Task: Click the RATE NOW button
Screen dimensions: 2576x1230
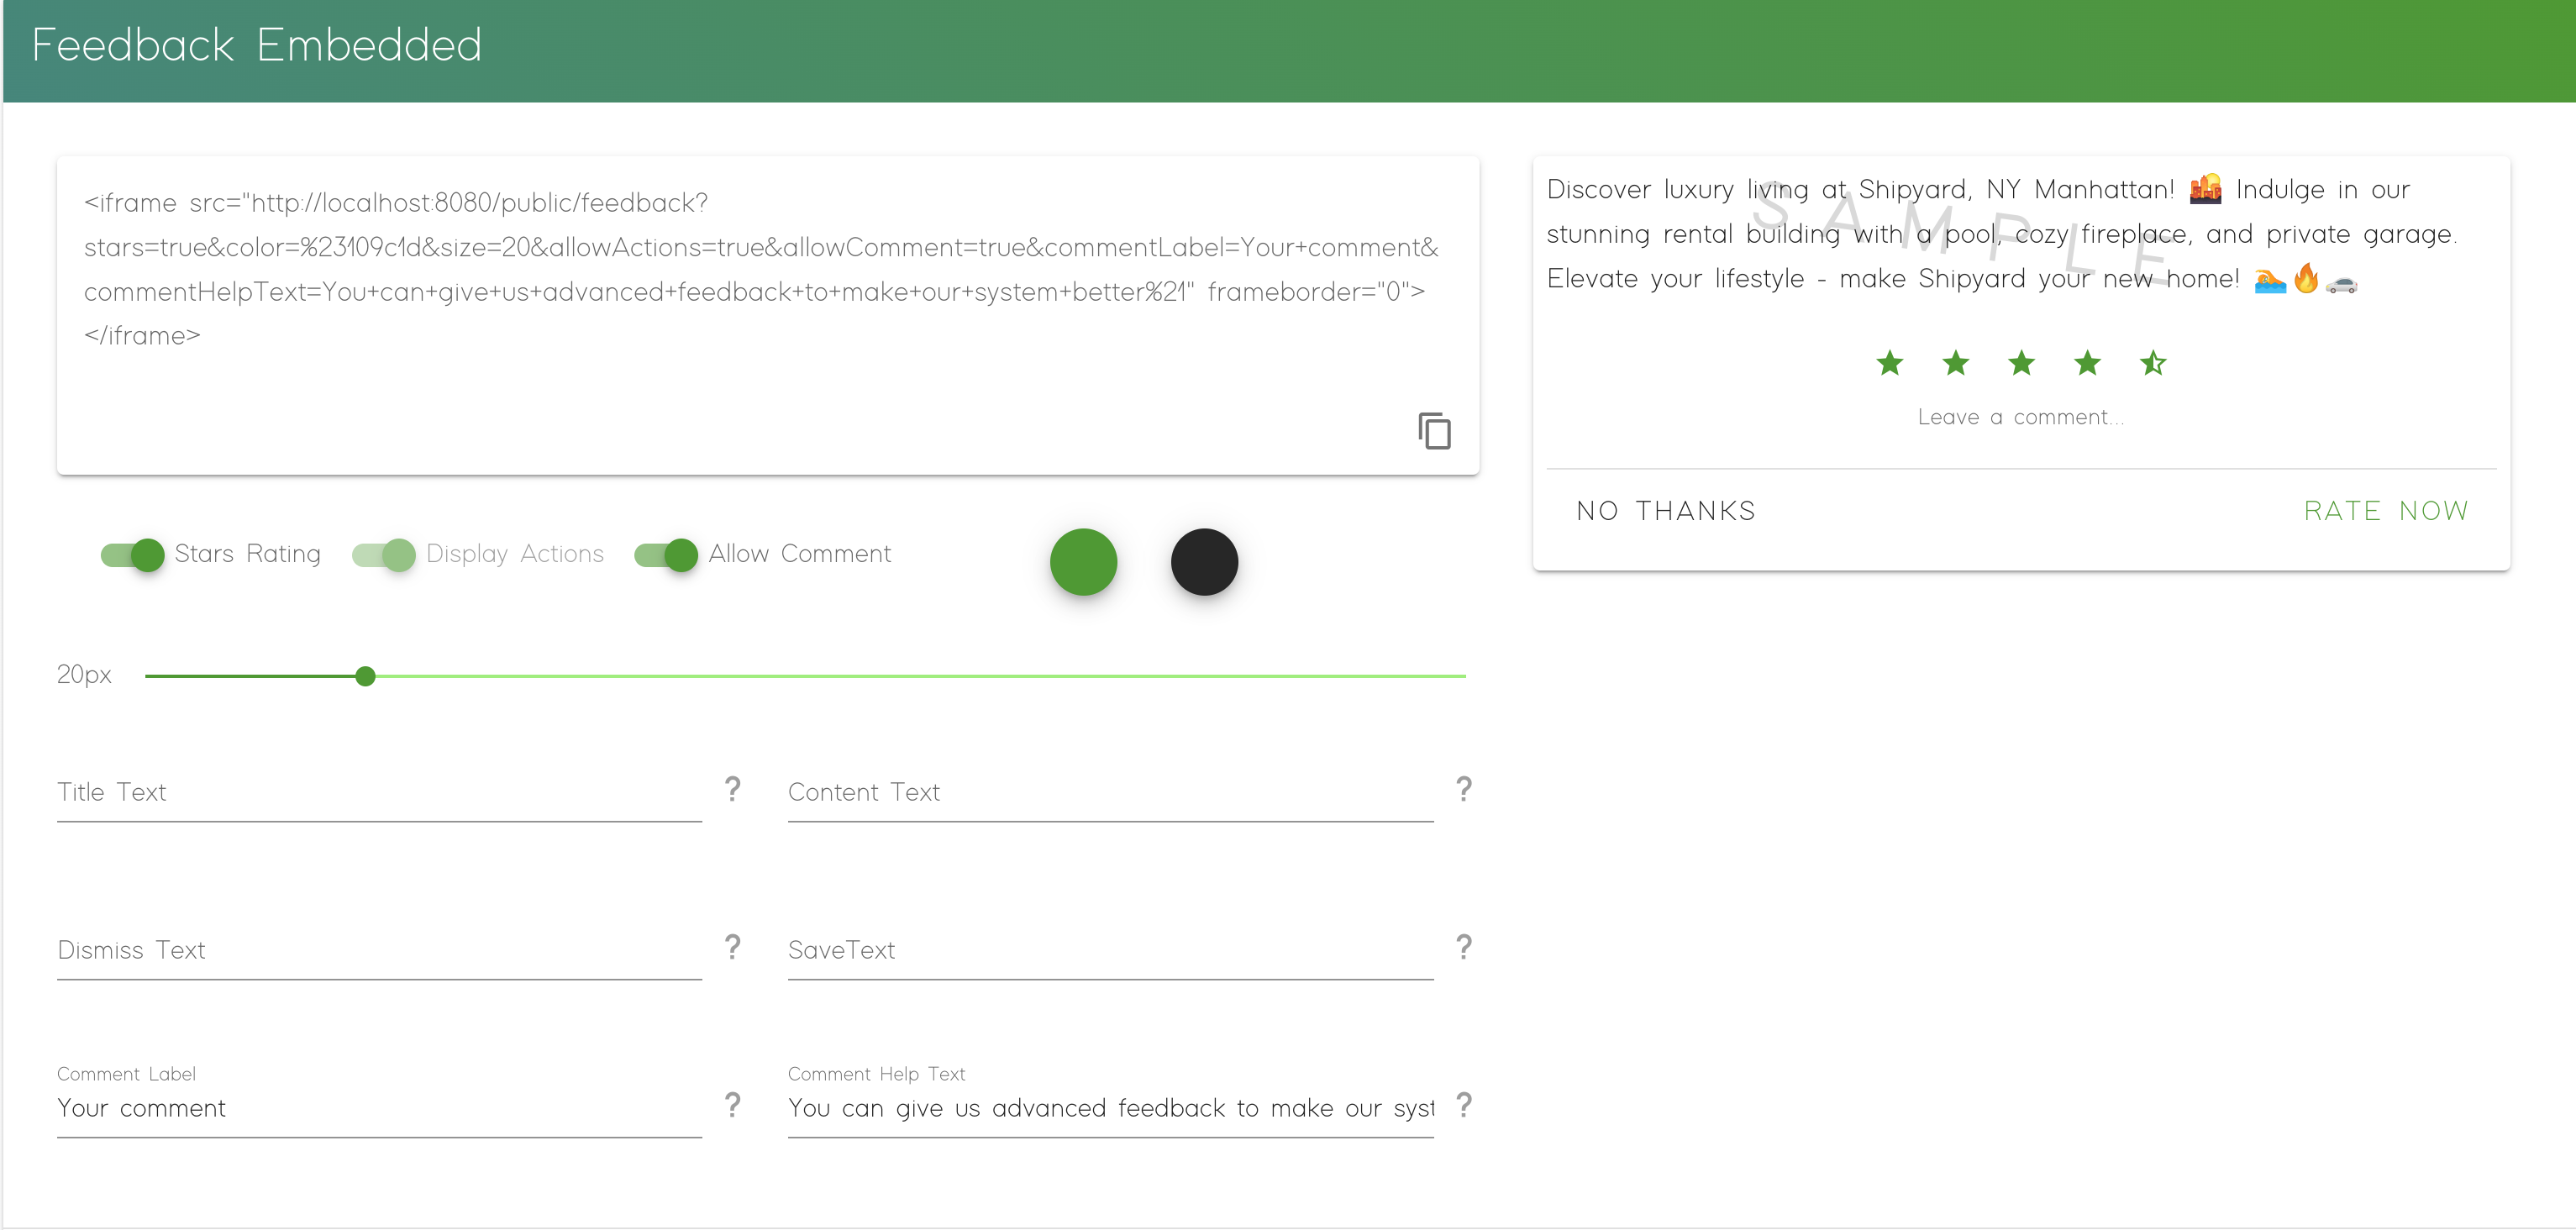Action: click(x=2386, y=511)
